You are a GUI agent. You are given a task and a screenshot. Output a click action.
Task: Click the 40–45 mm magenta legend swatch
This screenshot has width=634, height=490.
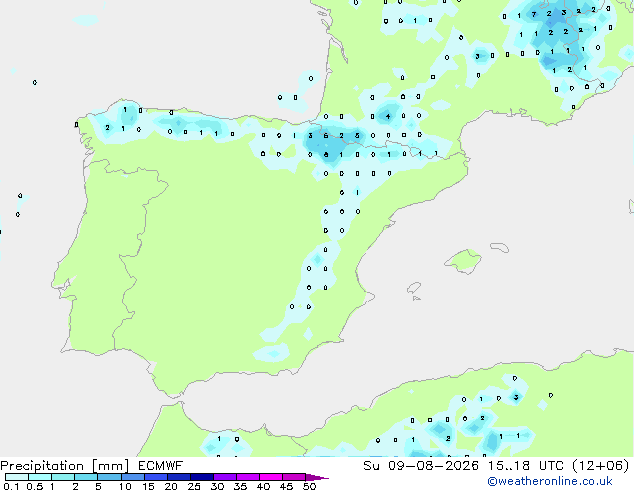[x=271, y=477]
